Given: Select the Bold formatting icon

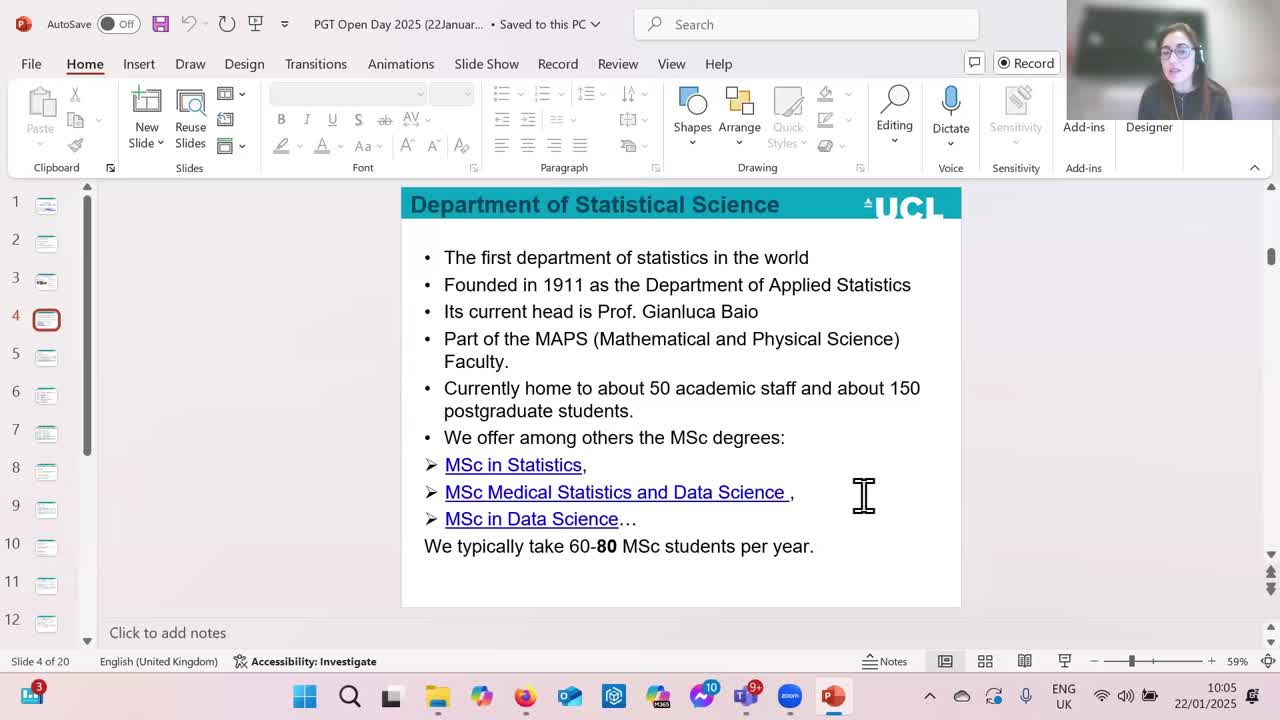Looking at the screenshot, I should pos(281,119).
